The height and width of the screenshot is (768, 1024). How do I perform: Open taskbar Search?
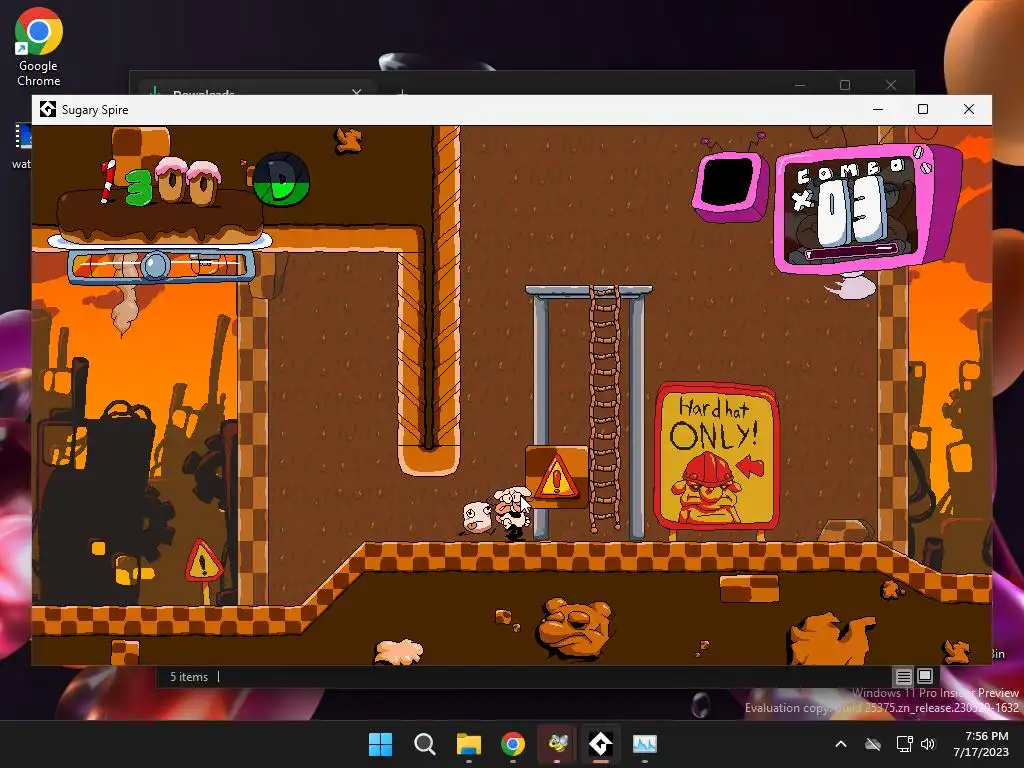tap(424, 744)
